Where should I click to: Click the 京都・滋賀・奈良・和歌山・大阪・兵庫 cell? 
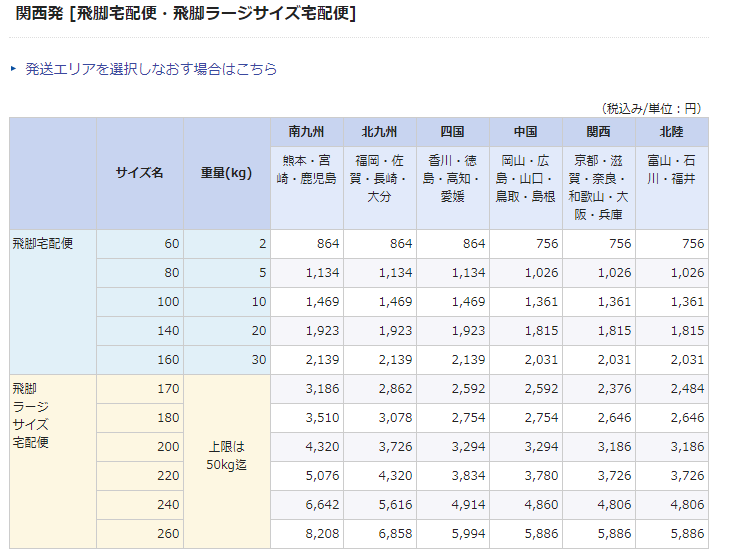click(598, 187)
